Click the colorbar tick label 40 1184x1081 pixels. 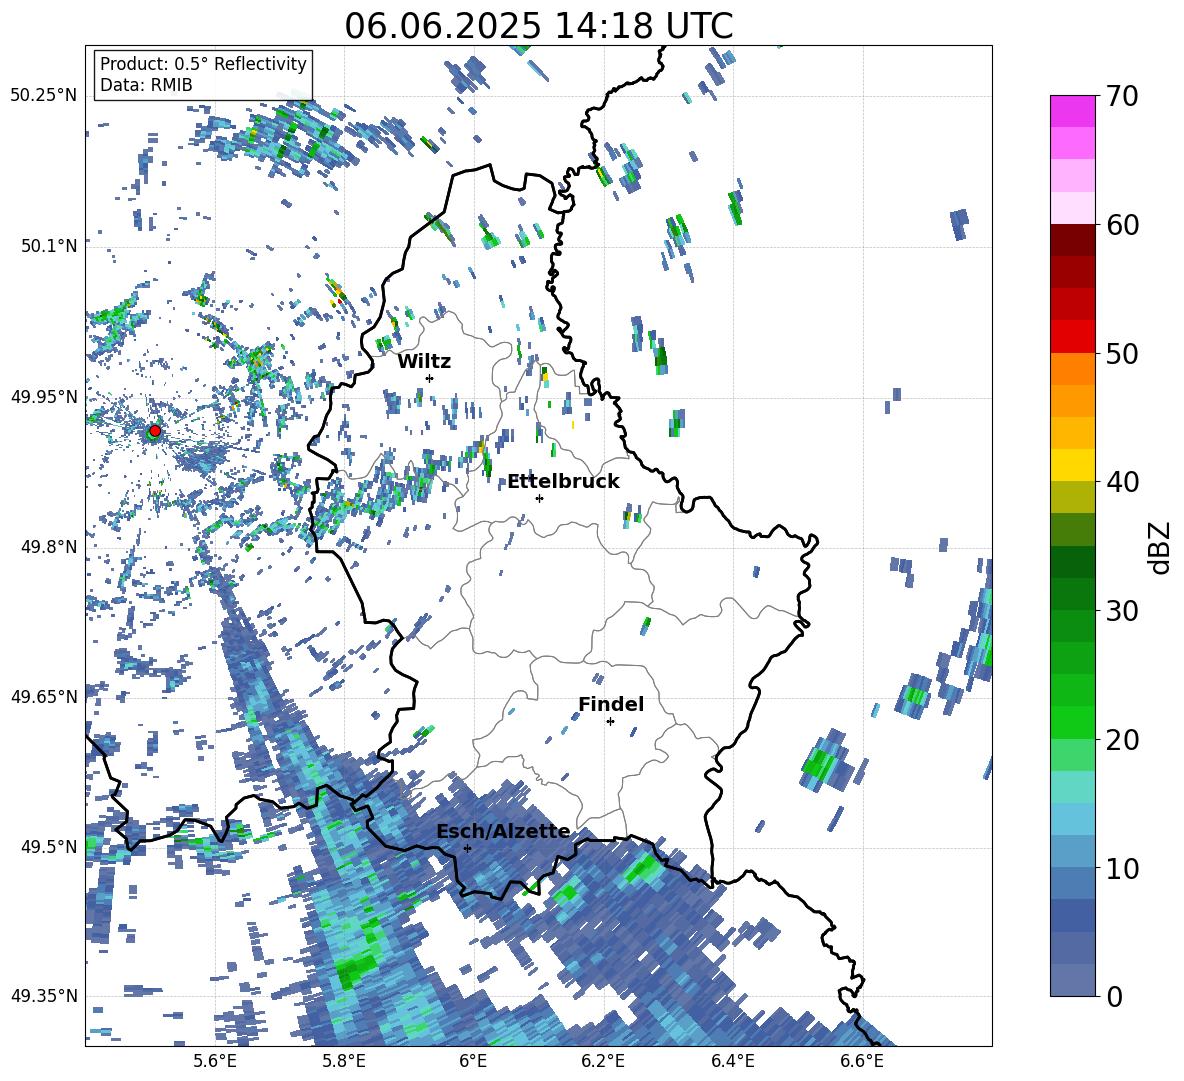pos(1122,482)
